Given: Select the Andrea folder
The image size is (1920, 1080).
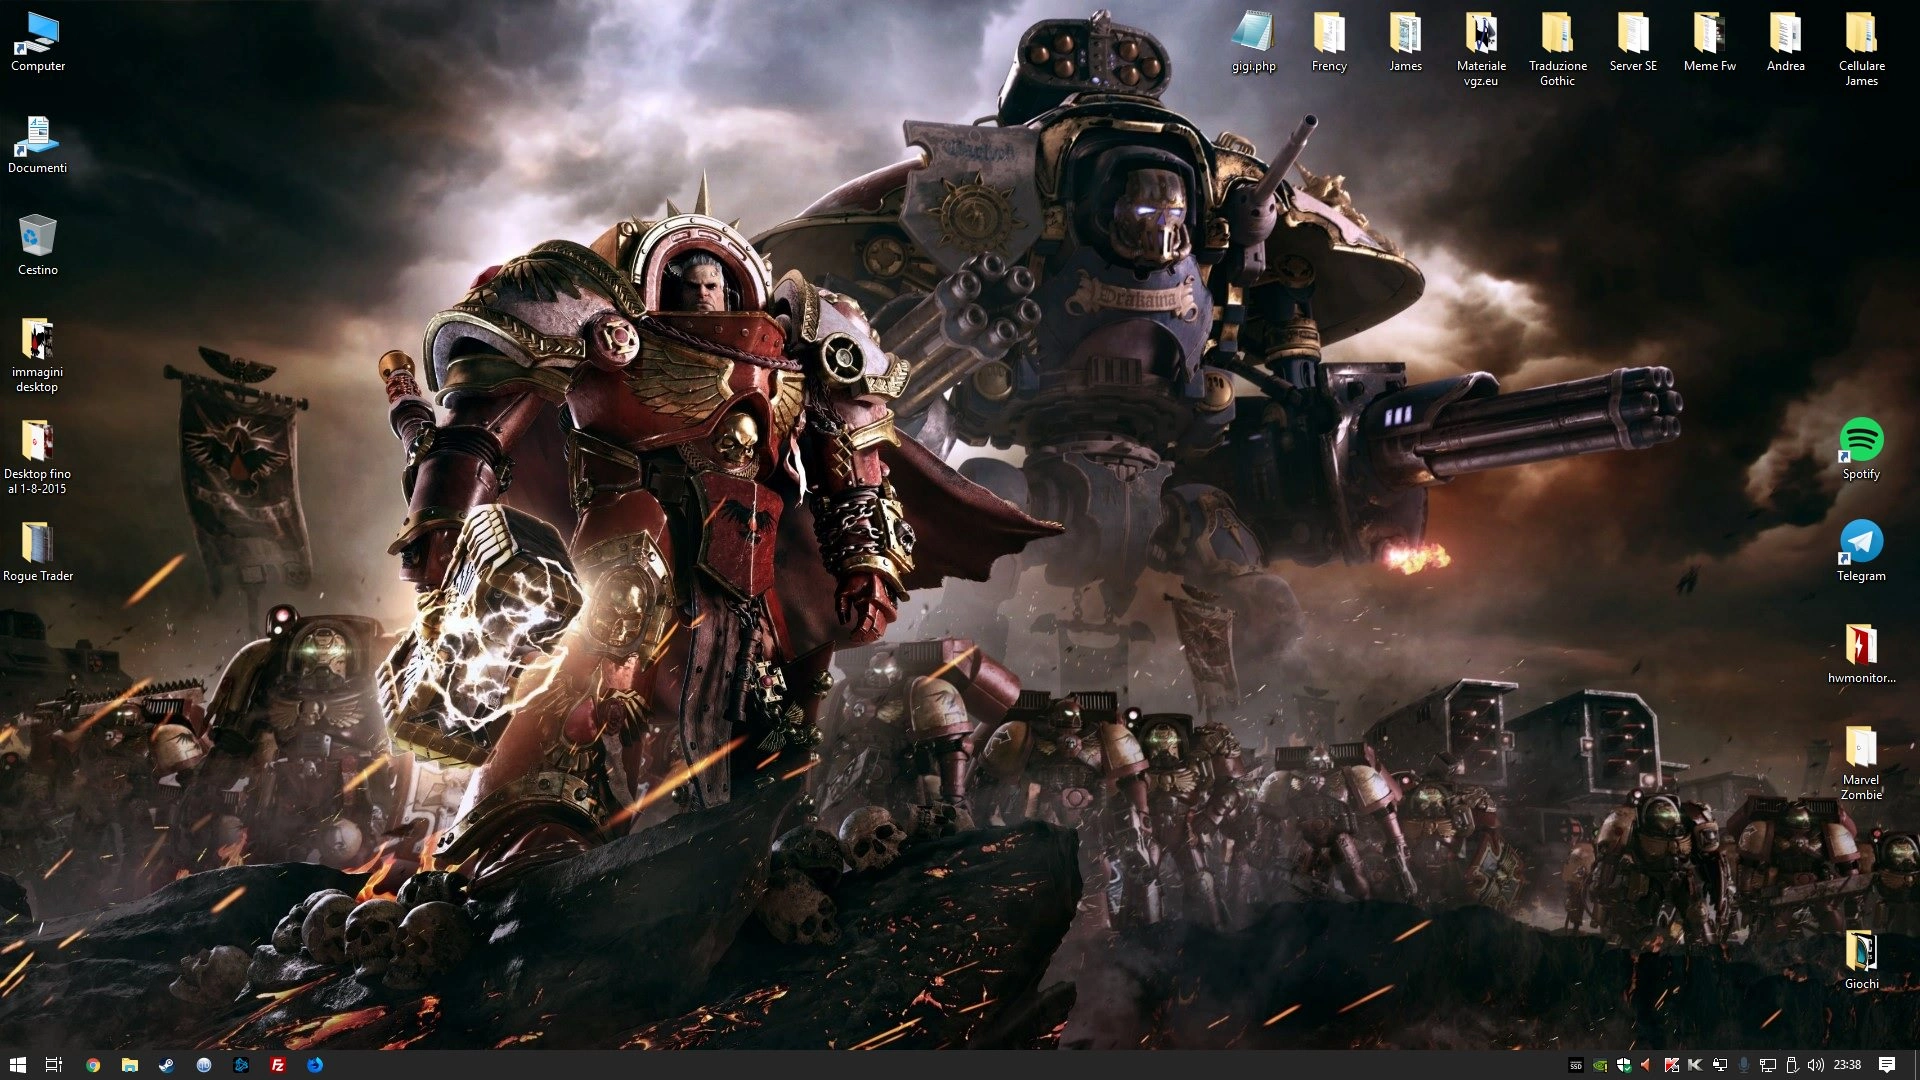Looking at the screenshot, I should 1785,42.
